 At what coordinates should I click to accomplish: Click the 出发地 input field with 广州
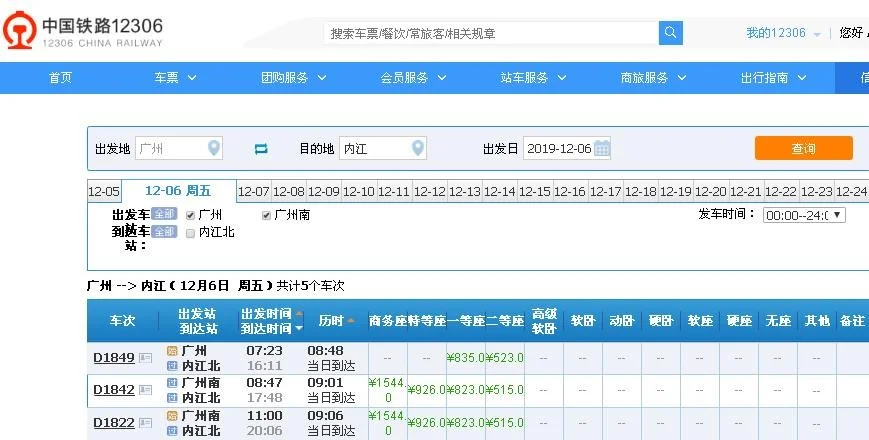point(178,148)
